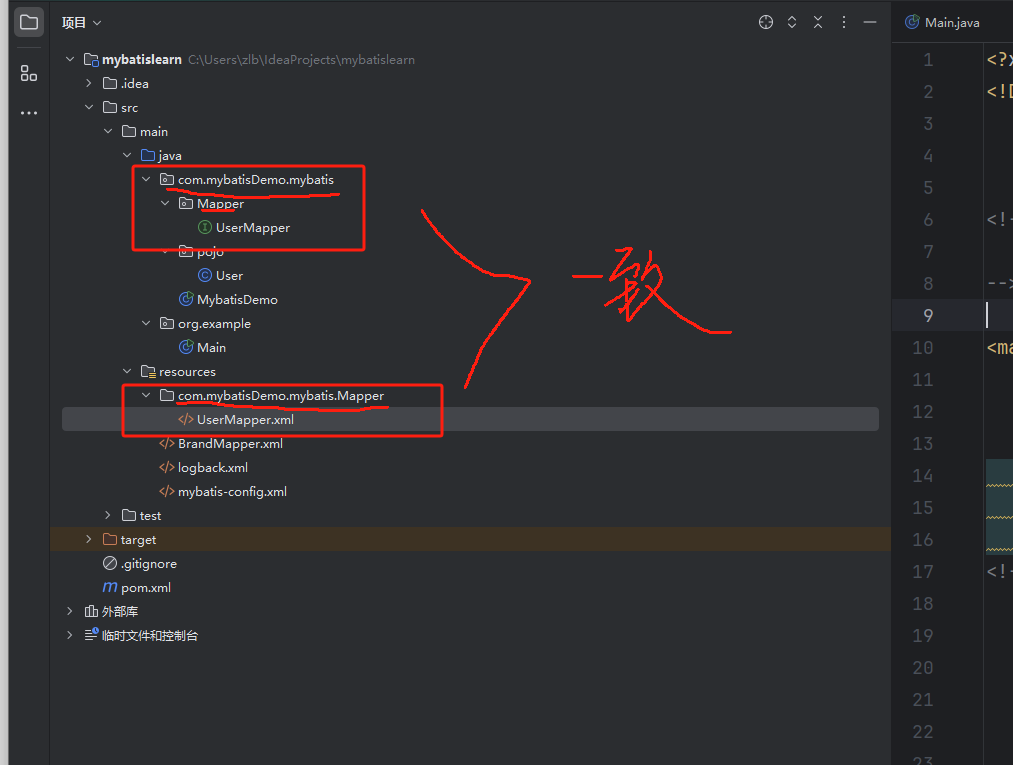The image size is (1013, 765).
Task: Expand the 外部库 node chevron
Action: pyautogui.click(x=70, y=611)
